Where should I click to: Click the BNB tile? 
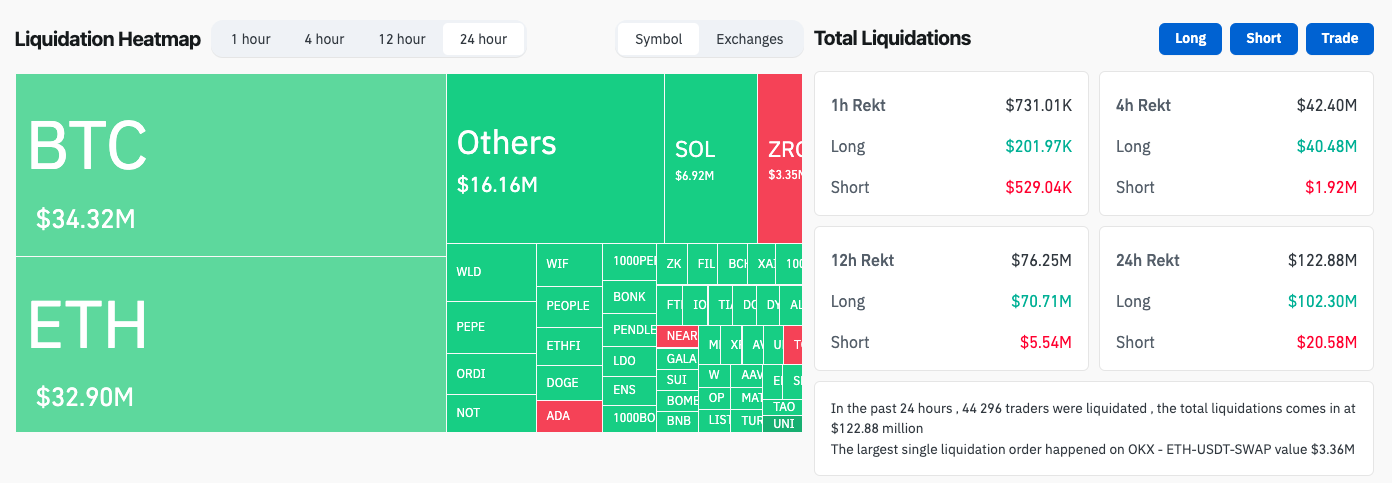[677, 421]
